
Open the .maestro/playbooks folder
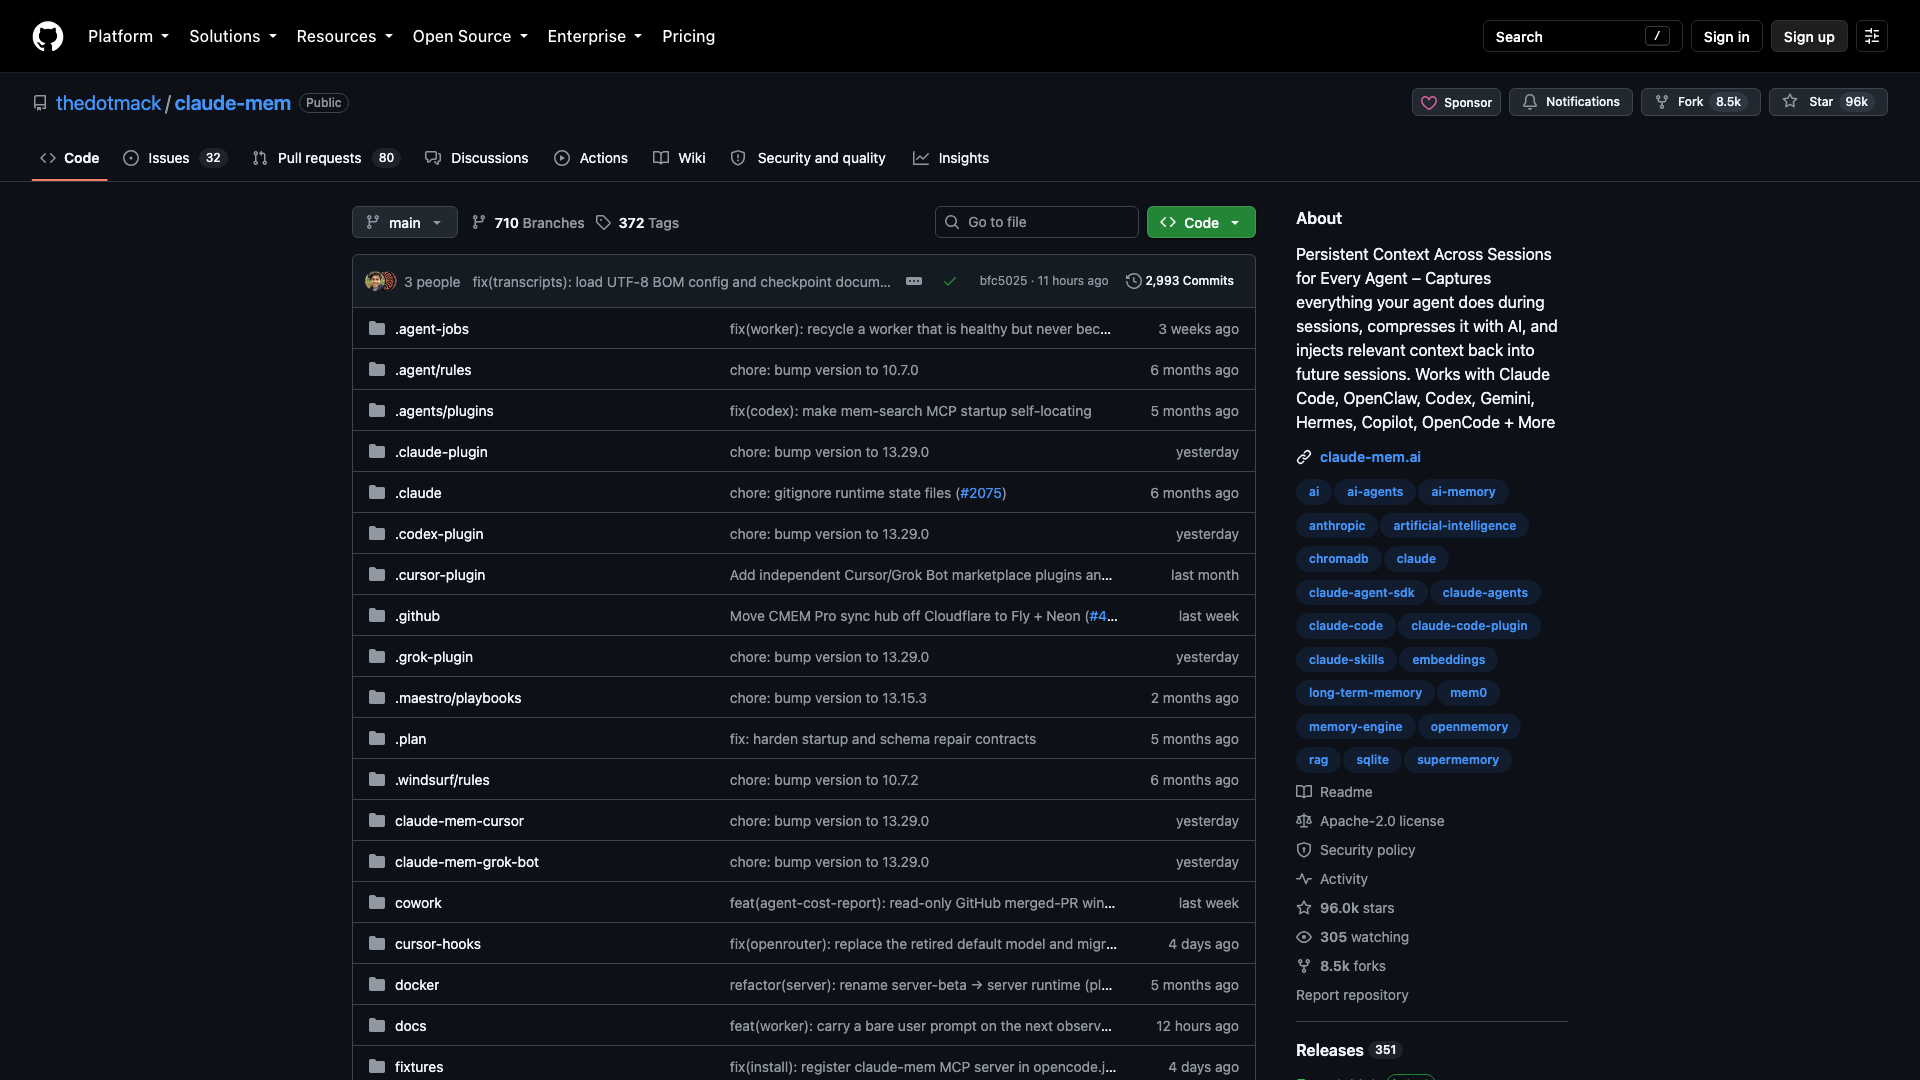click(x=458, y=697)
